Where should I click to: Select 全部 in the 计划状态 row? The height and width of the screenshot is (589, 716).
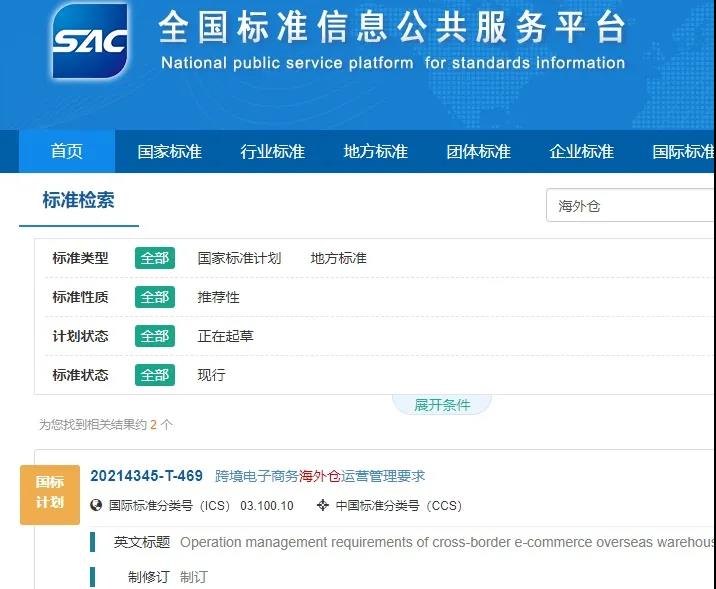[x=155, y=336]
